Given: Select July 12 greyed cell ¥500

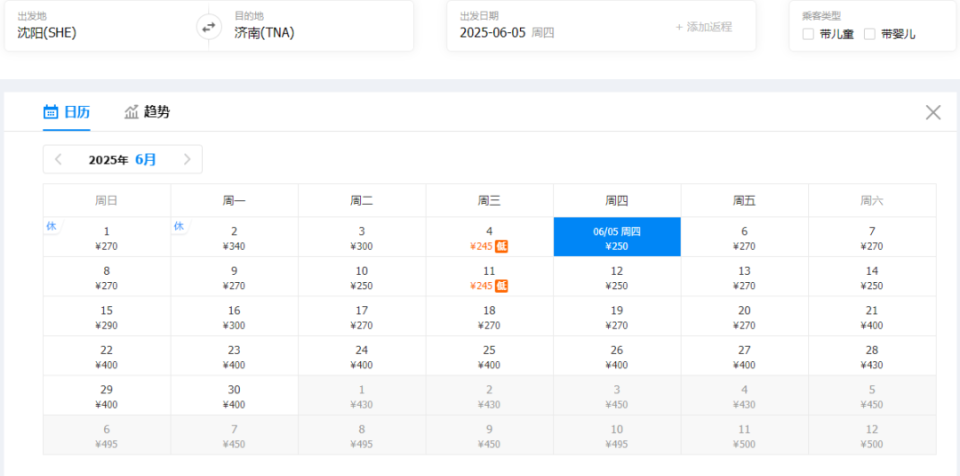Looking at the screenshot, I should [872, 435].
